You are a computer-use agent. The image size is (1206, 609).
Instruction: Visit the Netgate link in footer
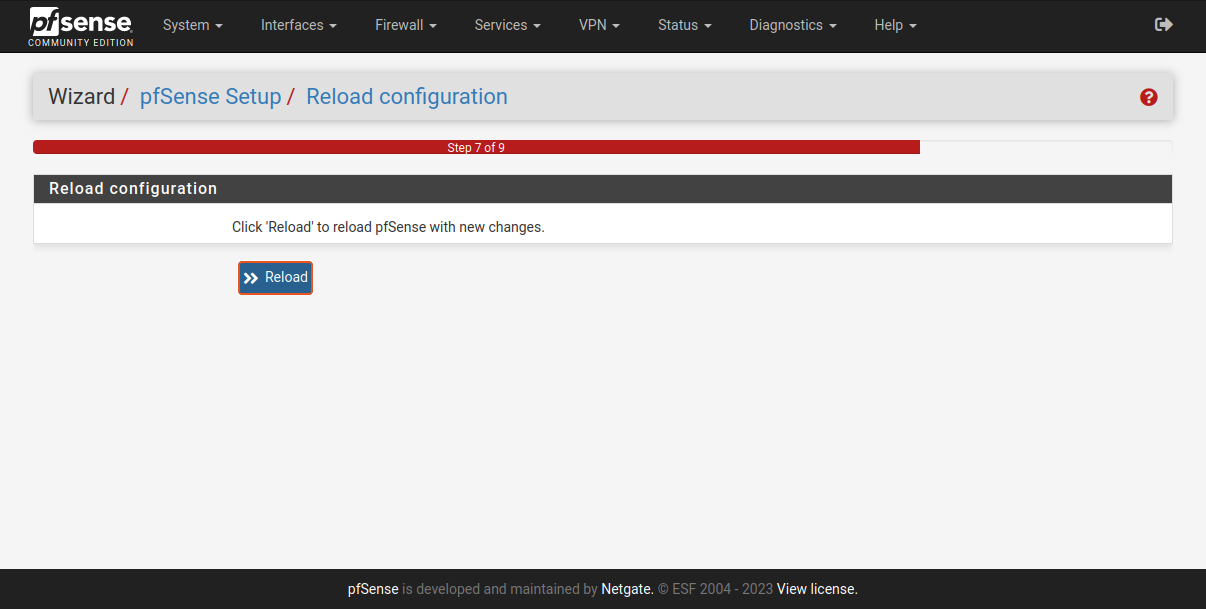coord(627,589)
